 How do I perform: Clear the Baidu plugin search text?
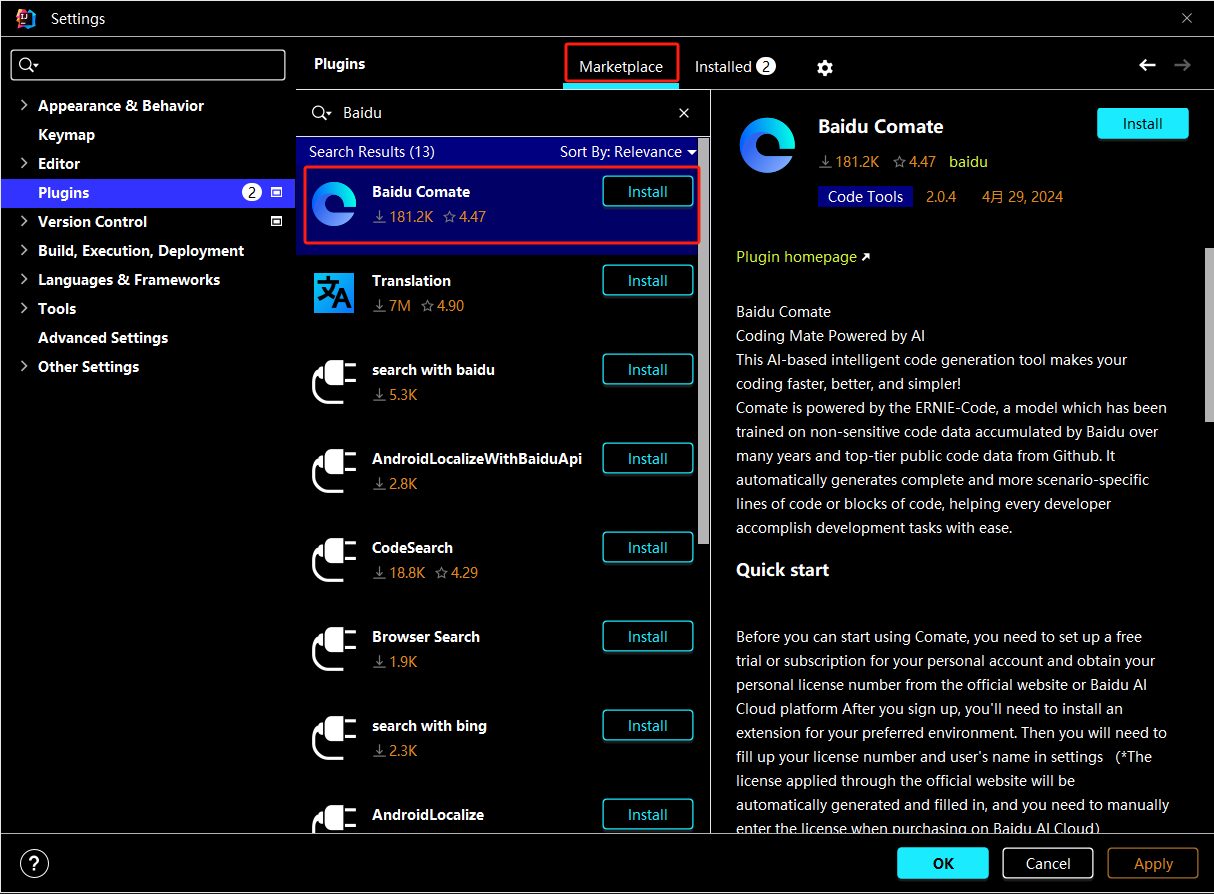(x=684, y=113)
